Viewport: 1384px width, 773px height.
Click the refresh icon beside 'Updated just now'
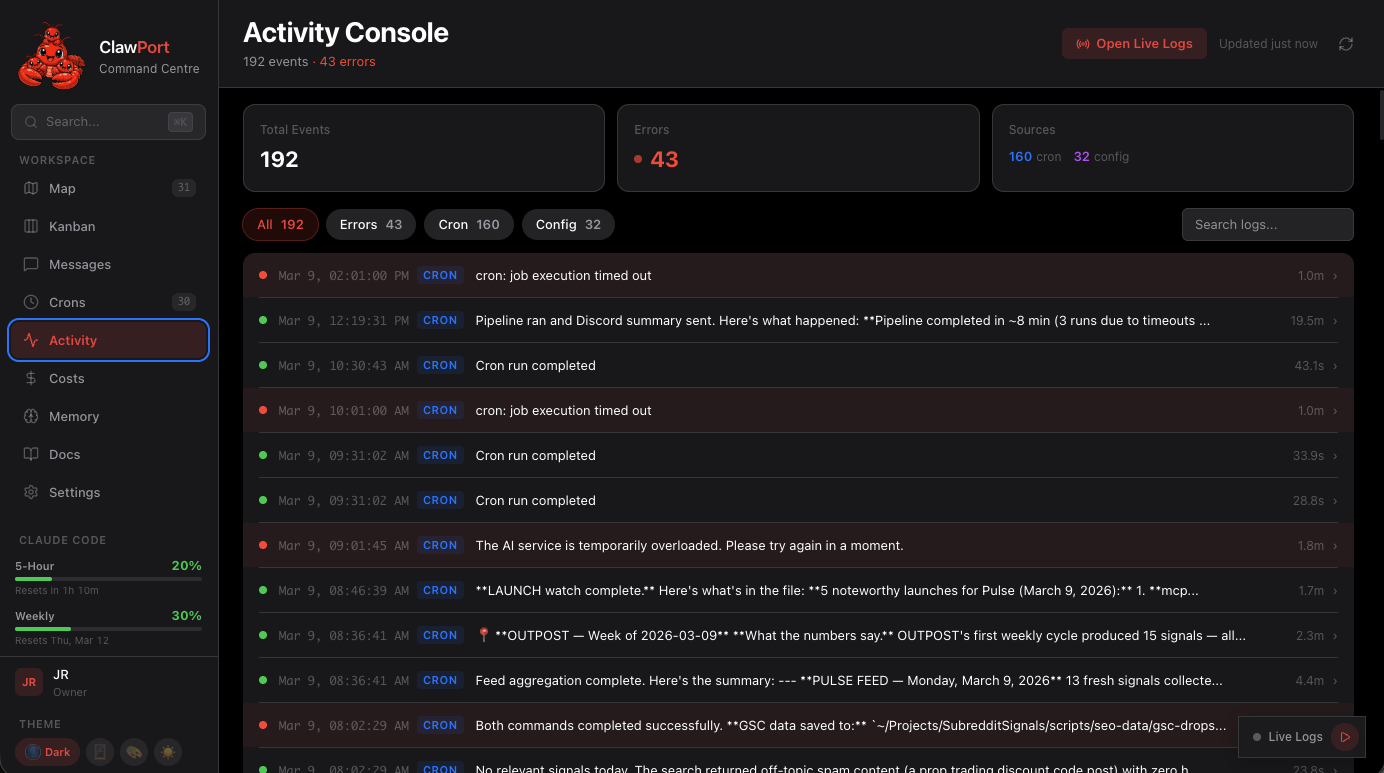pyautogui.click(x=1346, y=44)
